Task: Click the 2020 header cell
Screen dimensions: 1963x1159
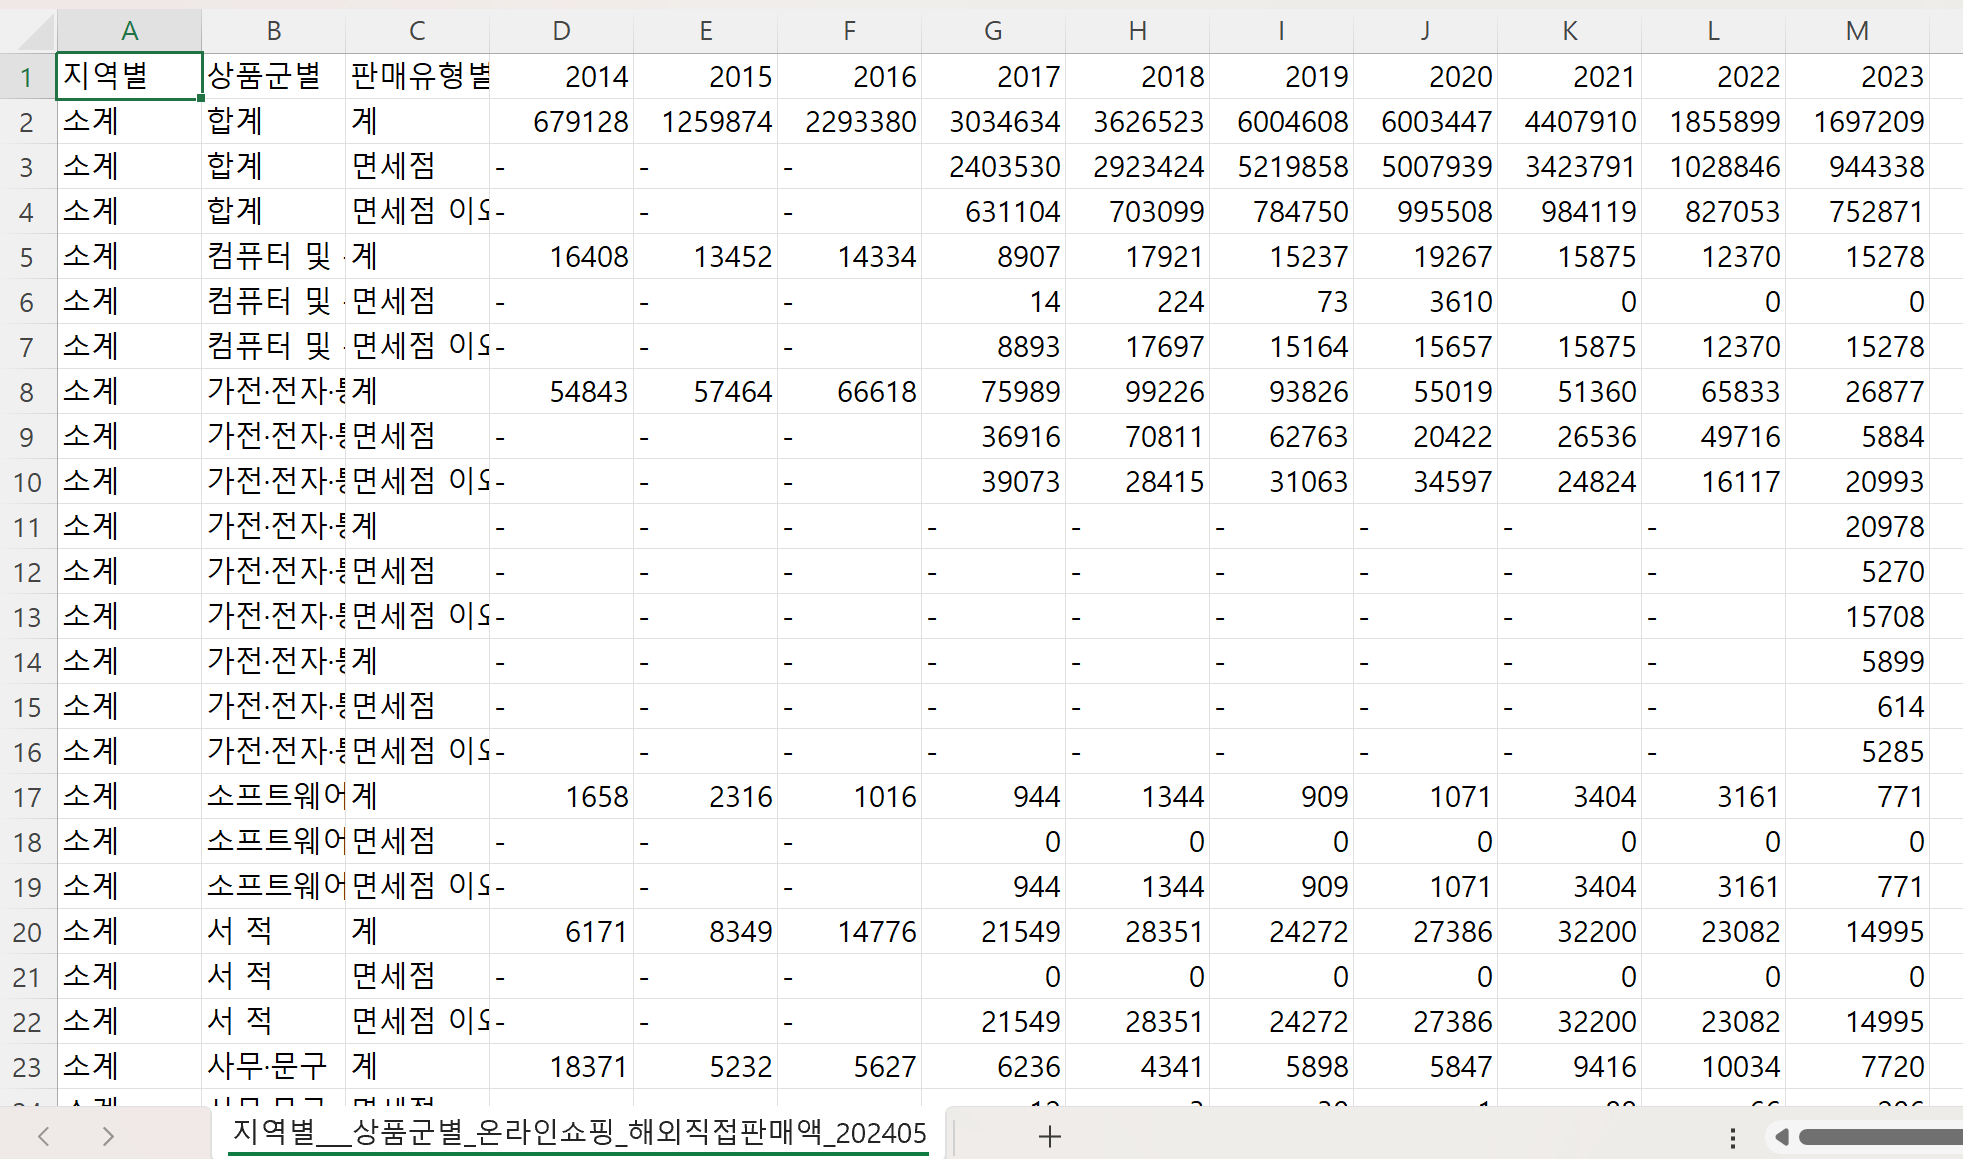Action: tap(1425, 76)
